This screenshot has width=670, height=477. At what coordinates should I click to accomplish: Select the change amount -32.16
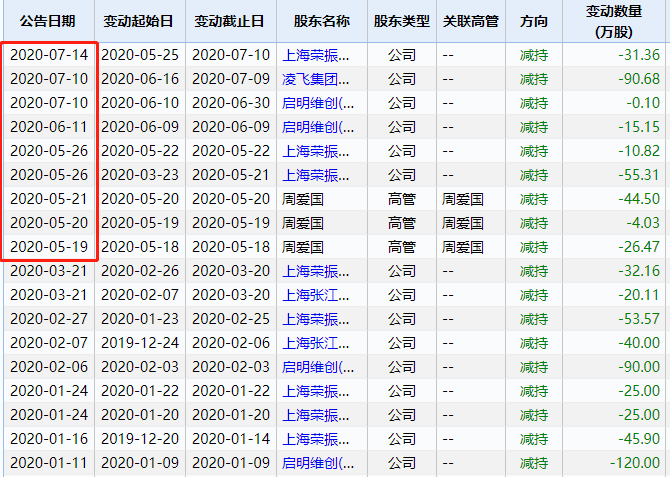[639, 271]
